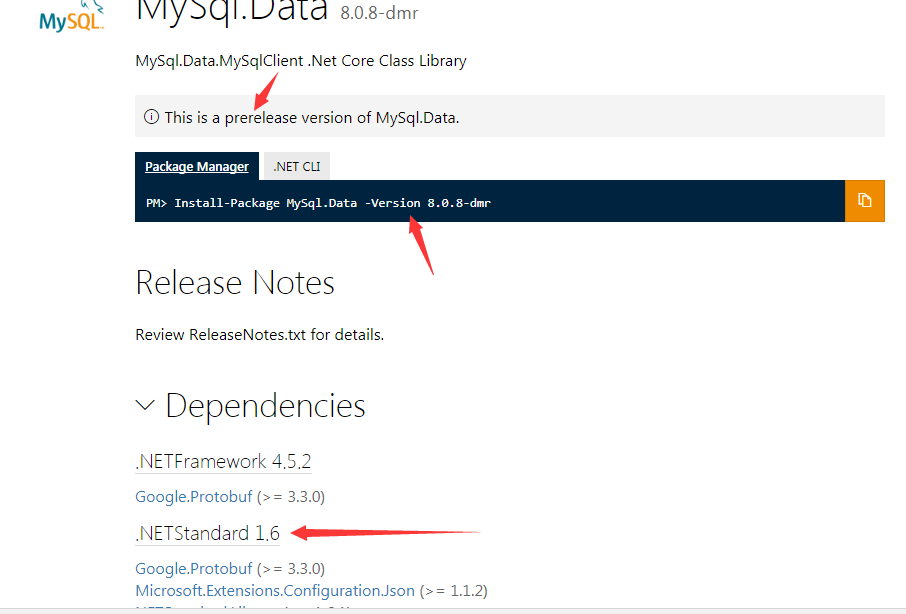Click the Install-Package MySql.Data command text
The width and height of the screenshot is (906, 614).
[333, 203]
